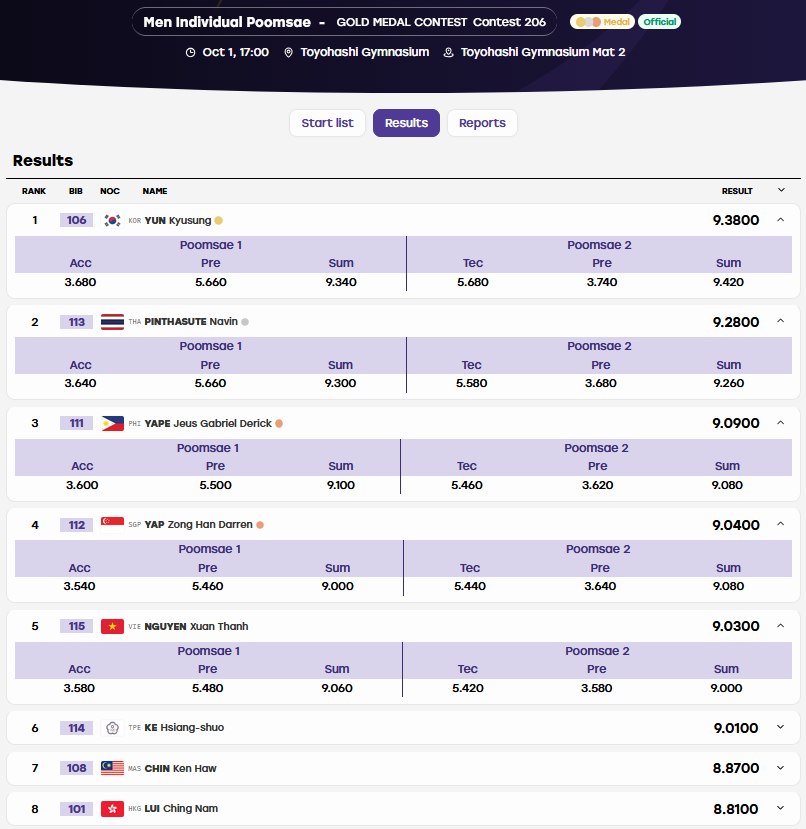Open athlete CHIN Ken Haw
This screenshot has width=806, height=829.
click(x=180, y=769)
